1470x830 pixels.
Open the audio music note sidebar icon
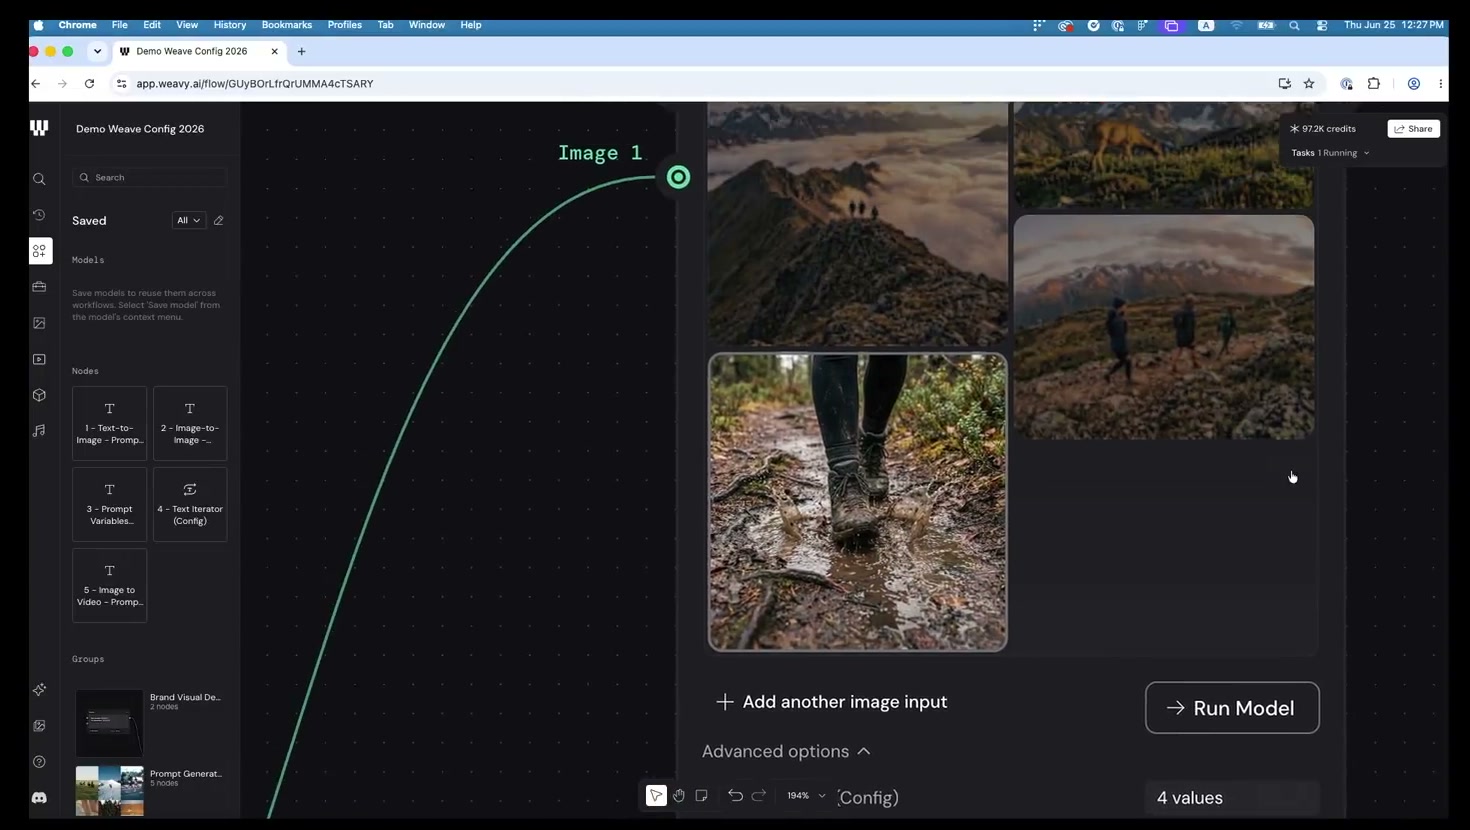coord(39,431)
